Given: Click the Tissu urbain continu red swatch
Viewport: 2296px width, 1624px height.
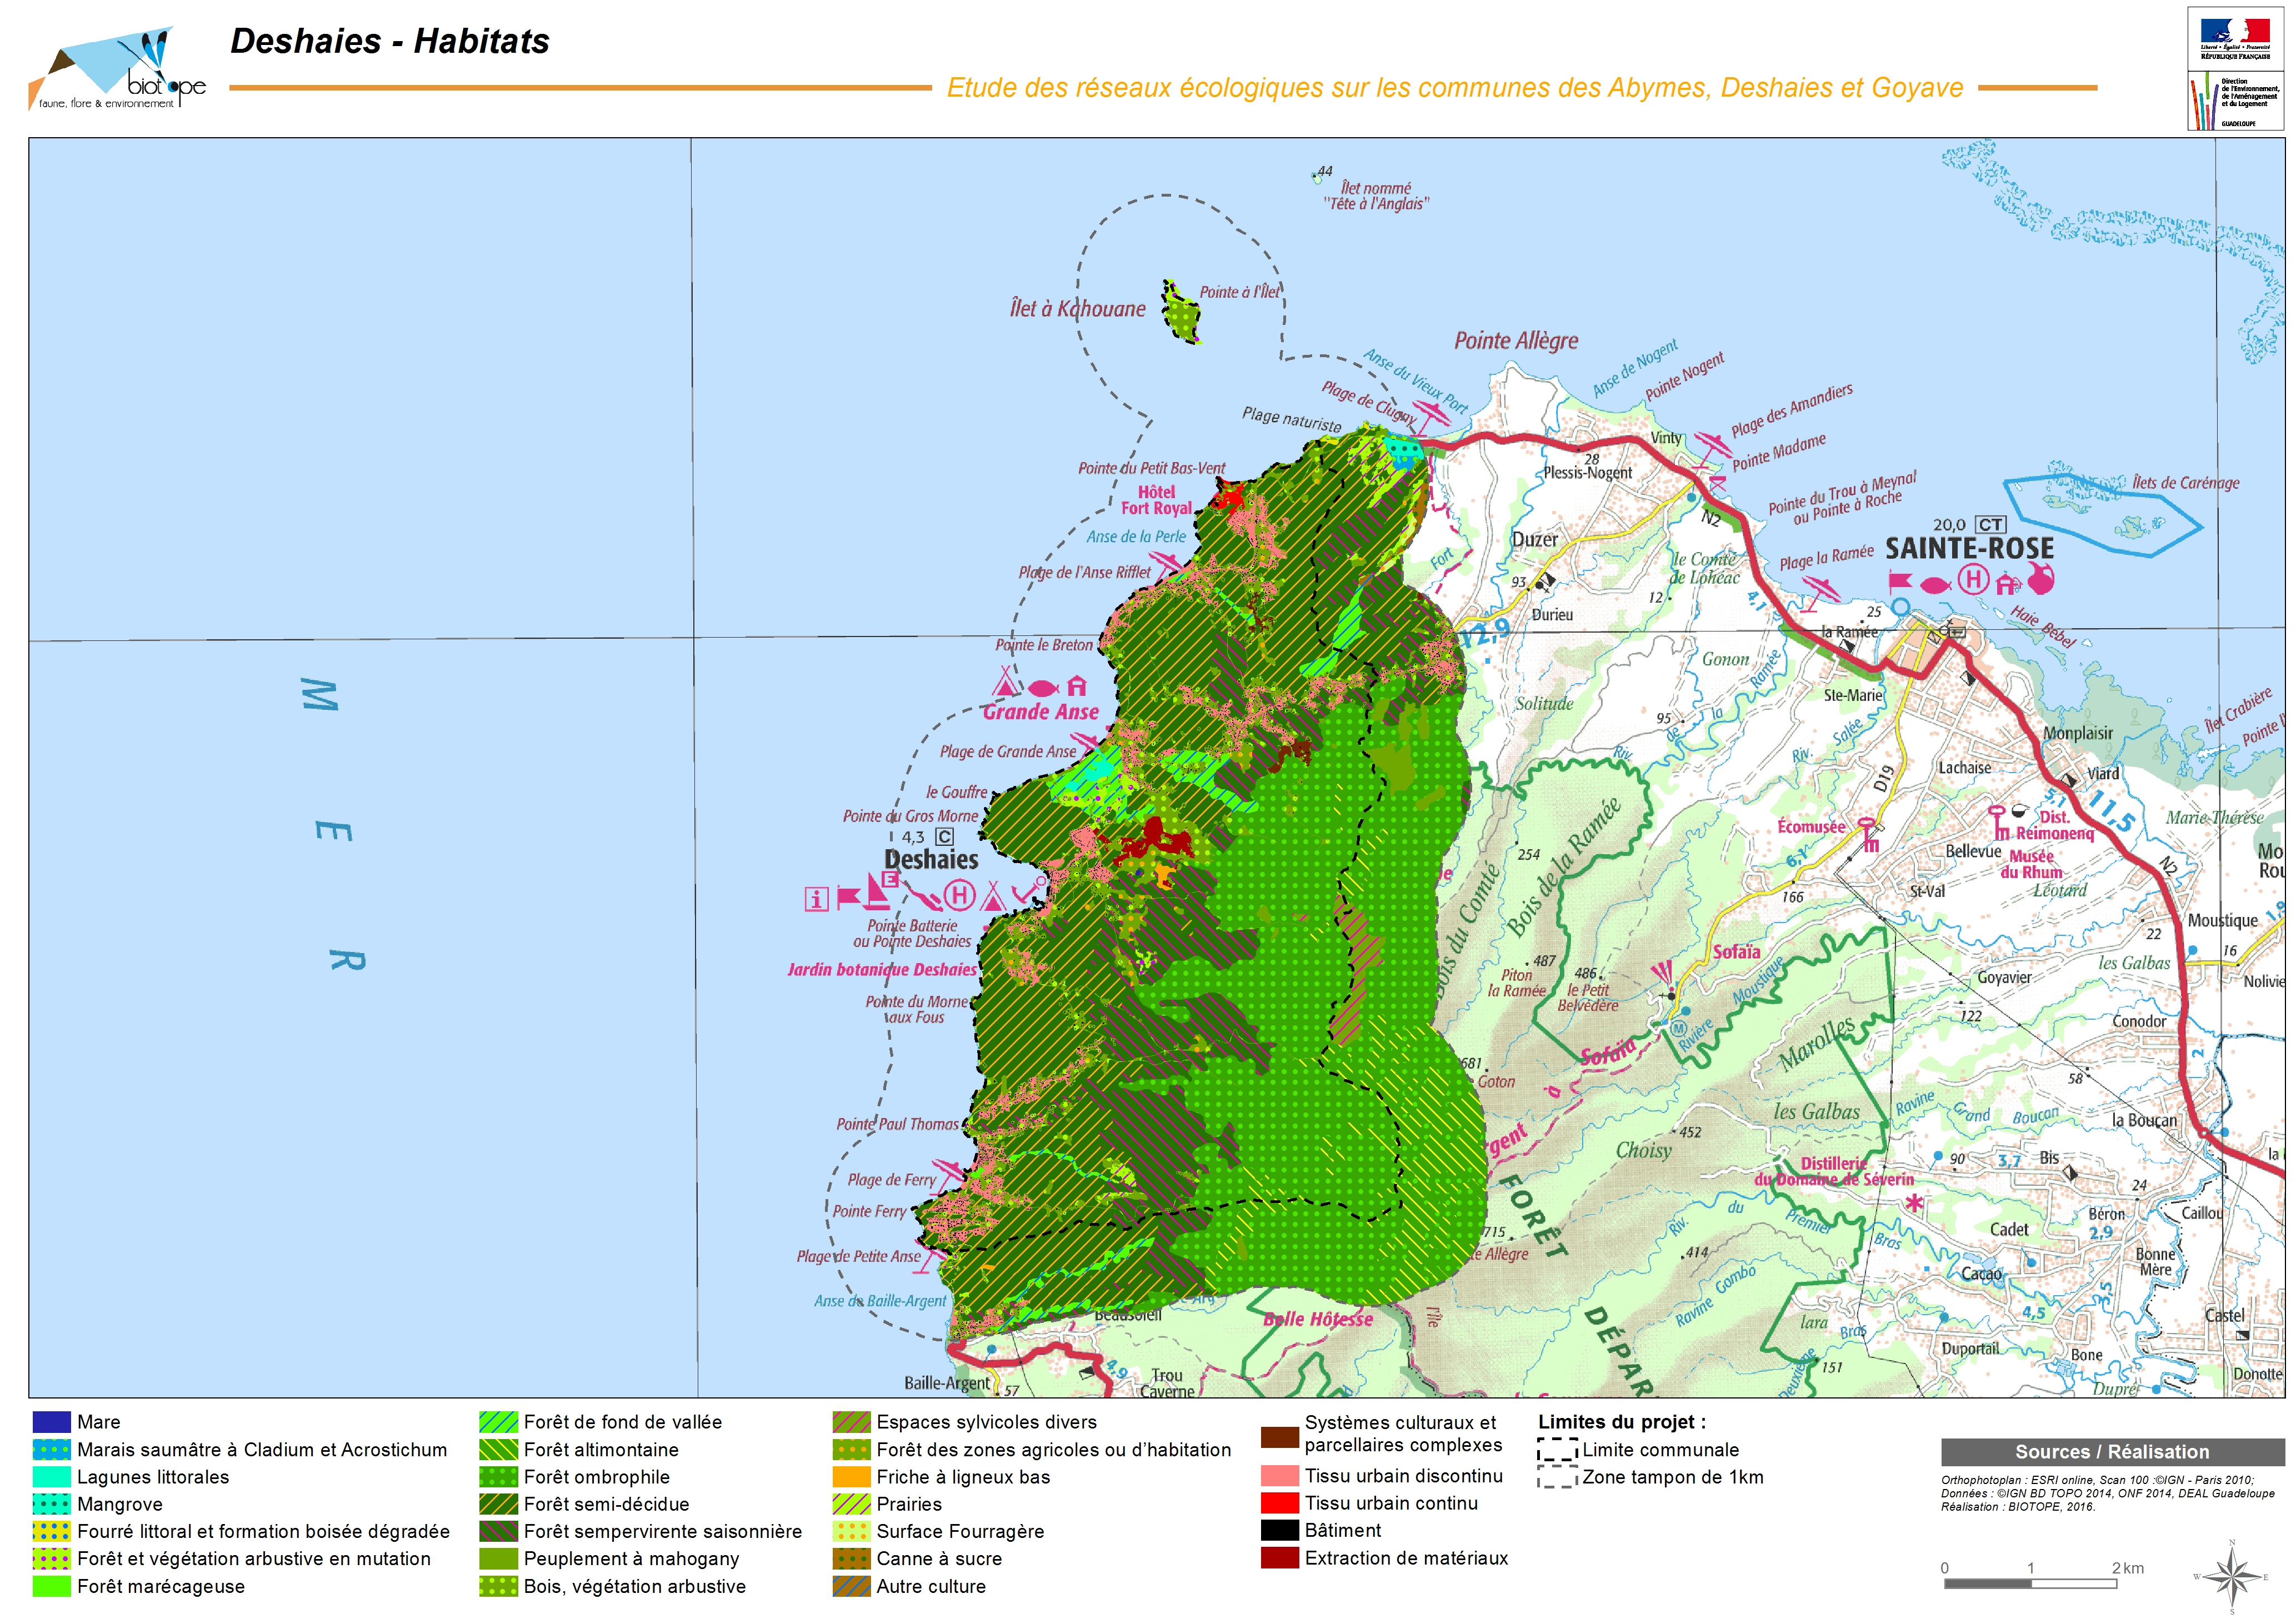Looking at the screenshot, I should [x=1279, y=1503].
